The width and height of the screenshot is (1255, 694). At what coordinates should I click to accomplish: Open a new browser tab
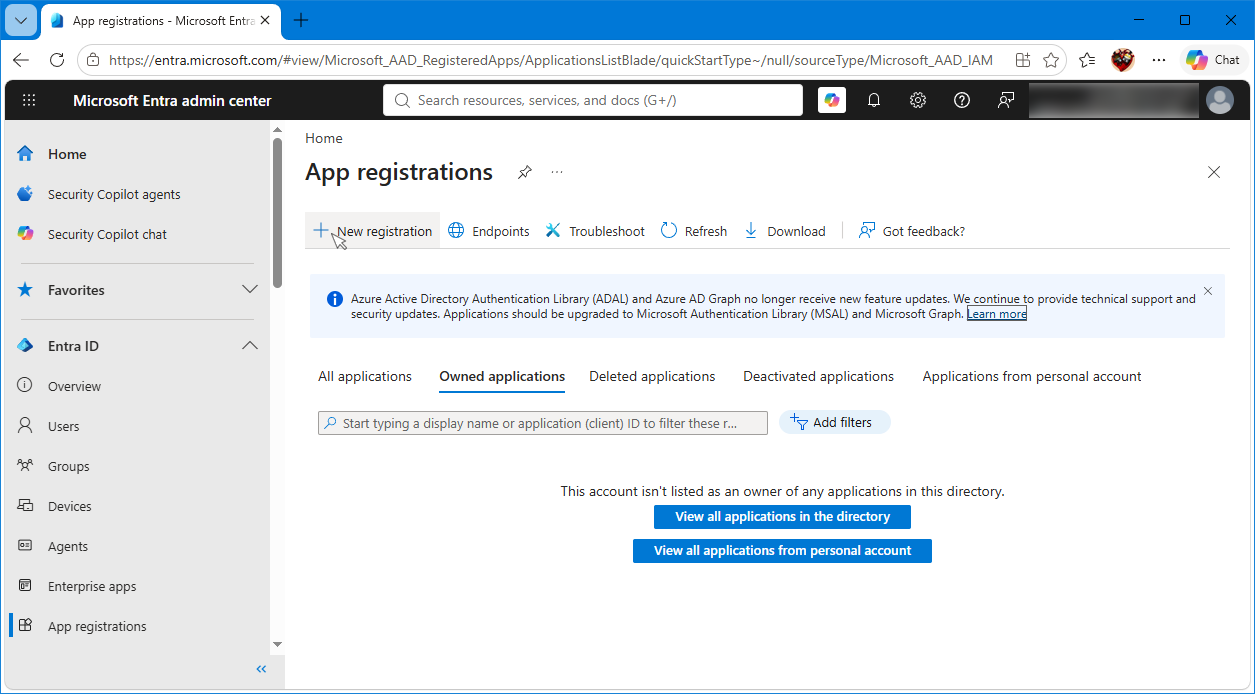click(x=301, y=20)
